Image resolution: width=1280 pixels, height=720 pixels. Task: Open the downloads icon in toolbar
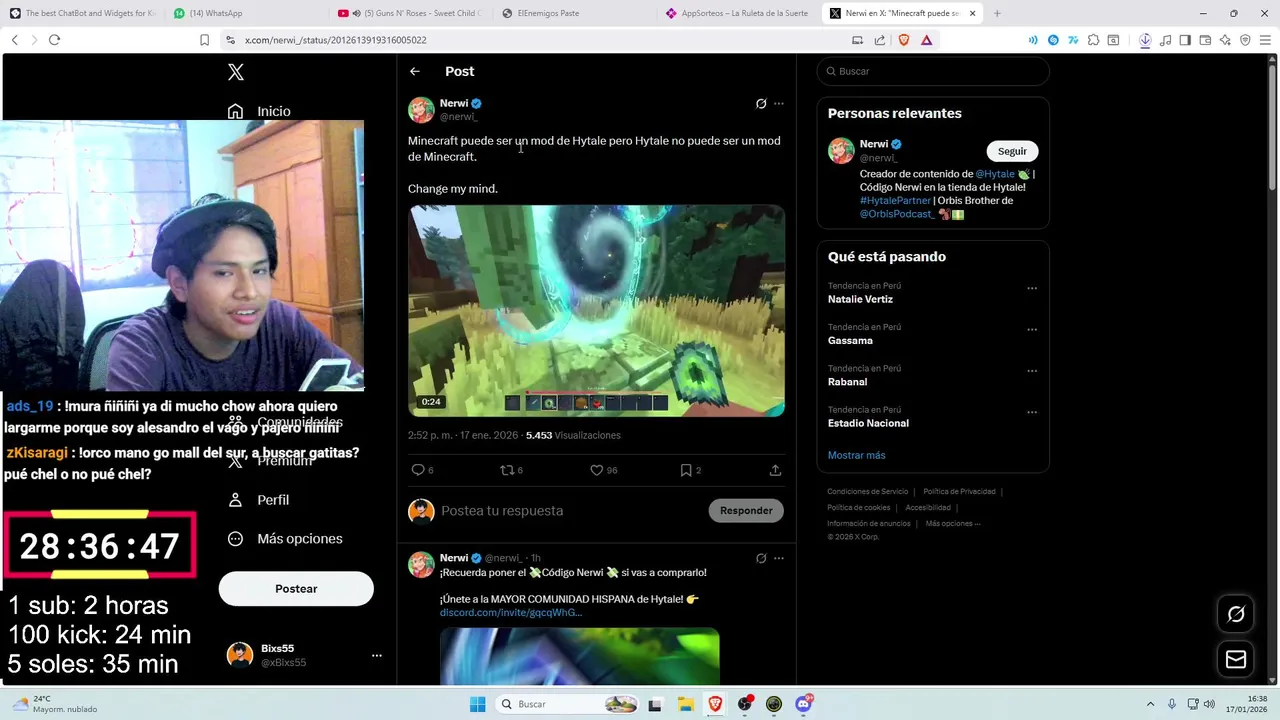pyautogui.click(x=1145, y=40)
